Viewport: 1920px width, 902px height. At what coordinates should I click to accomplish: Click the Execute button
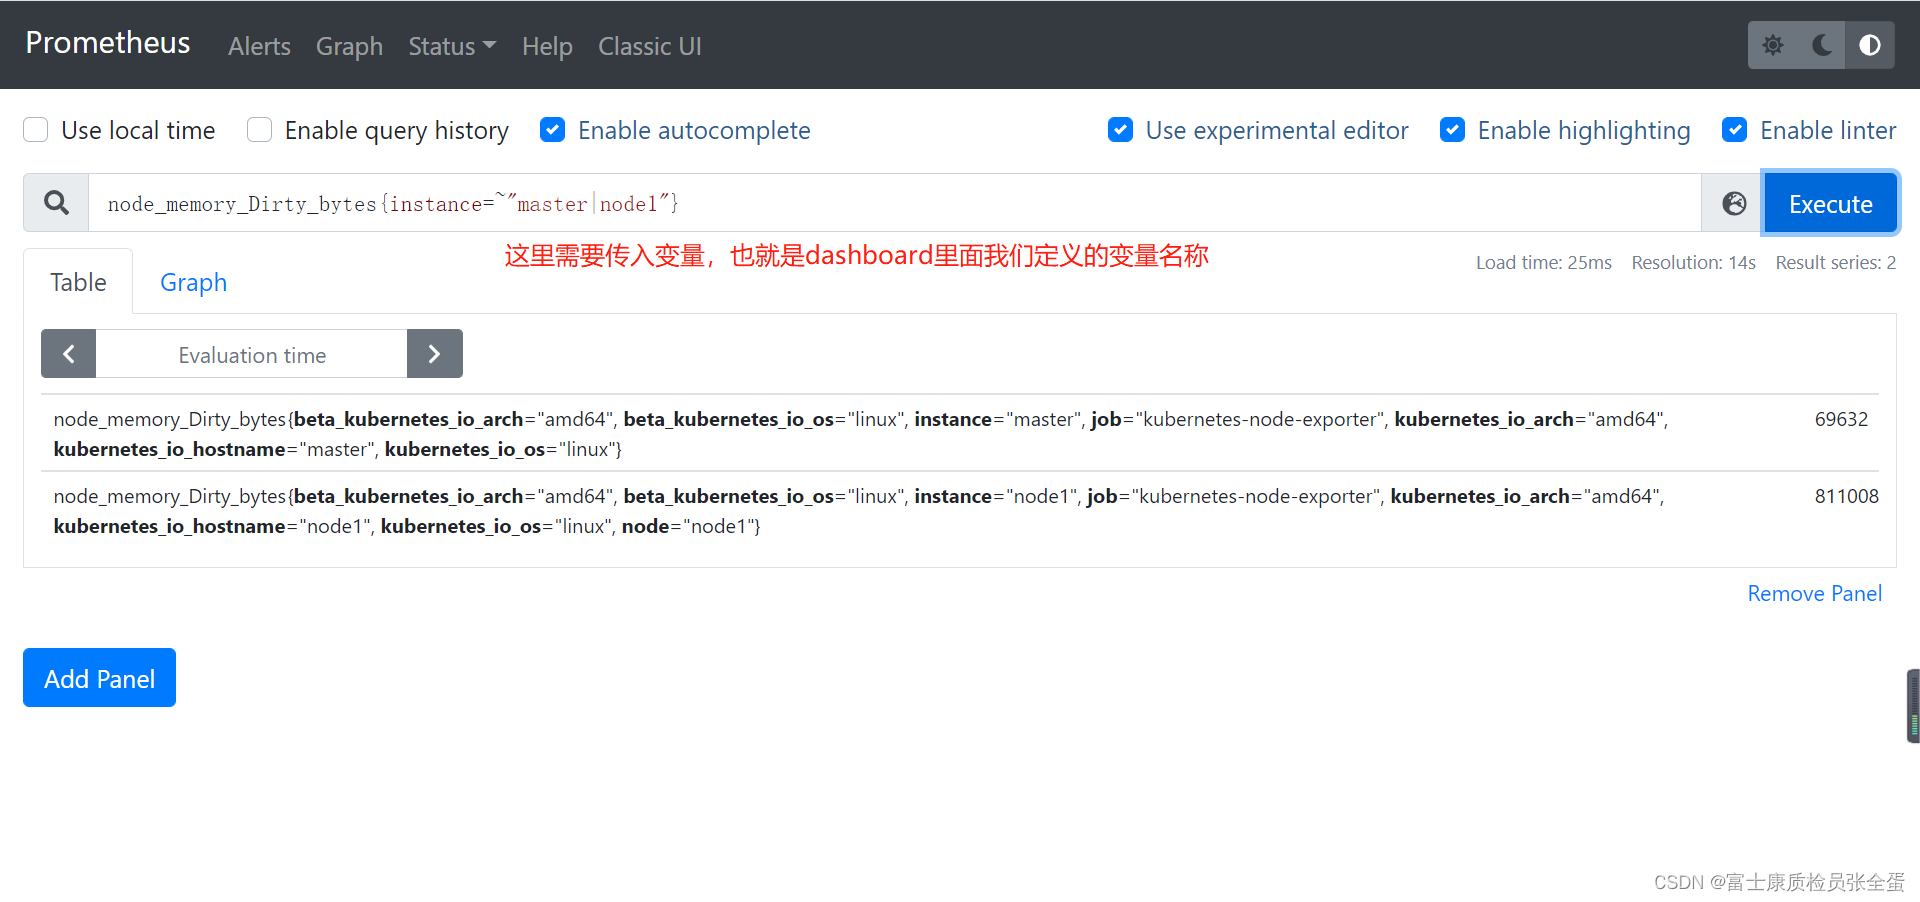tap(1830, 203)
